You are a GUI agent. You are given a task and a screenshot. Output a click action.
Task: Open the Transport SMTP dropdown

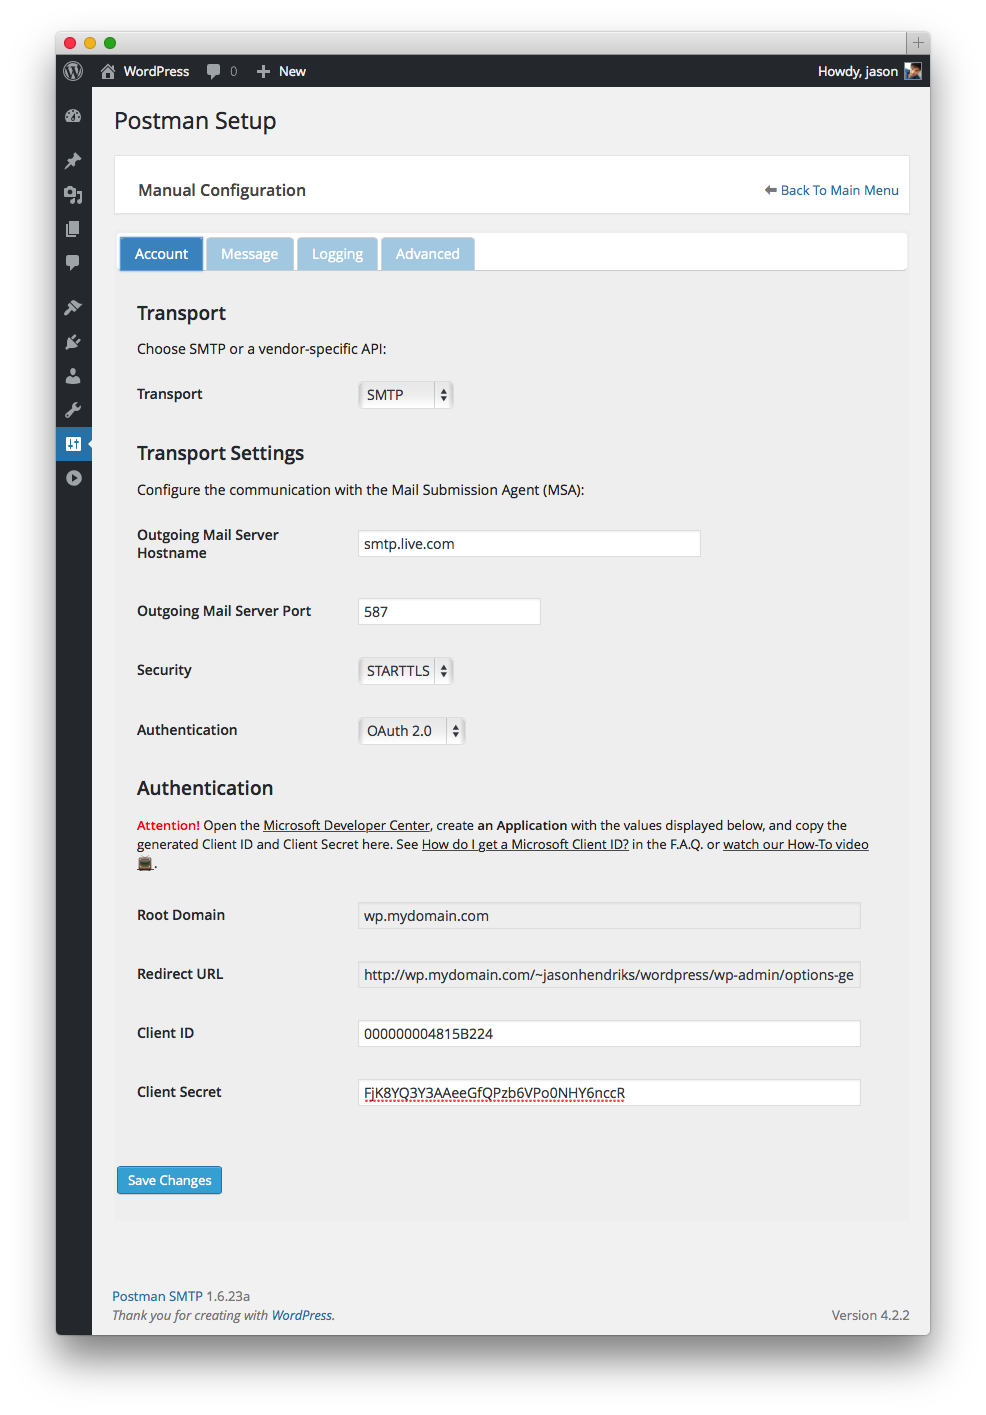point(405,395)
